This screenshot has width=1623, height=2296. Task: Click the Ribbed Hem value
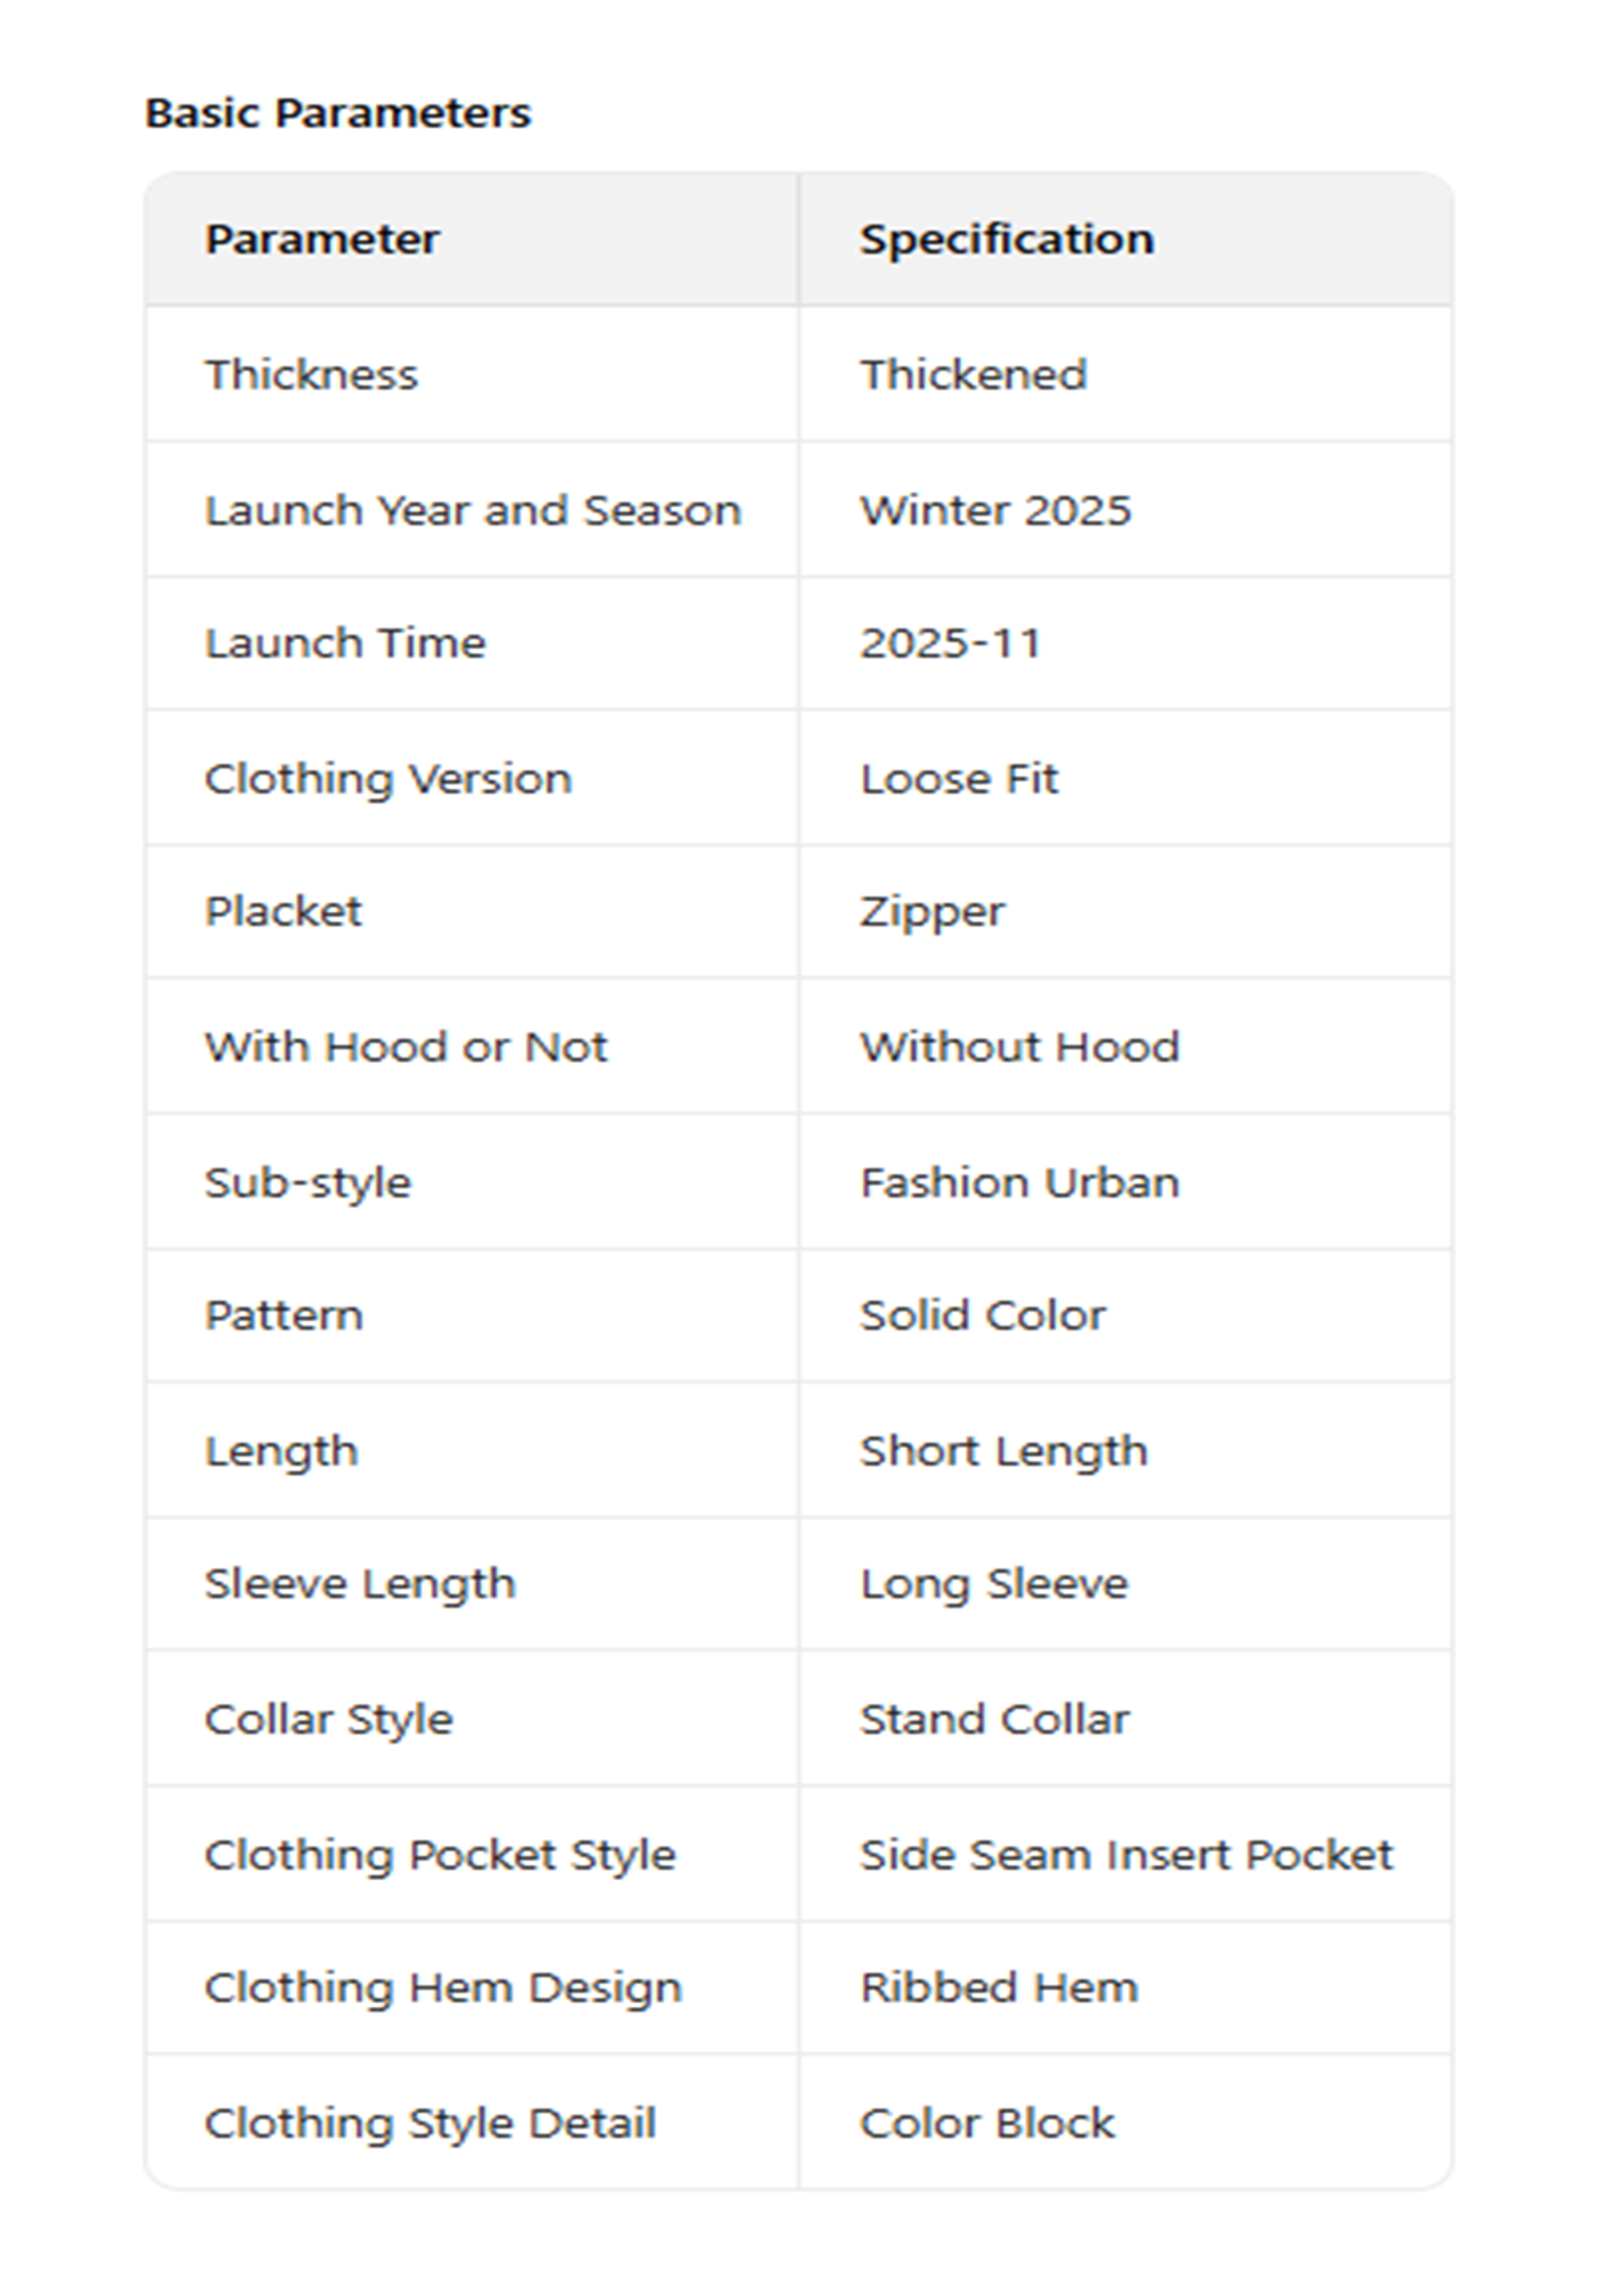(998, 1987)
